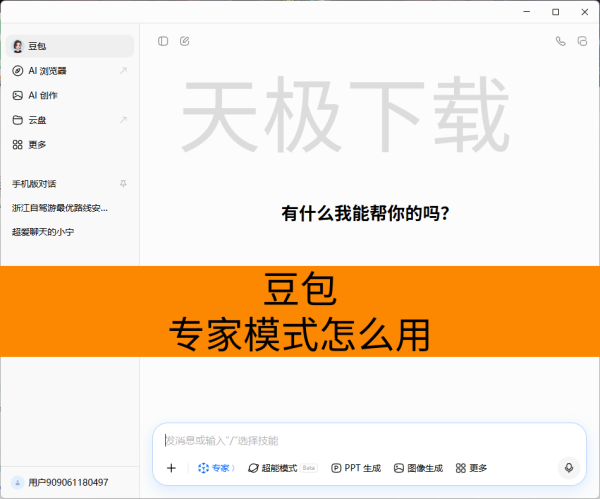
Task: Start a new chat with the compose icon
Action: pyautogui.click(x=184, y=41)
